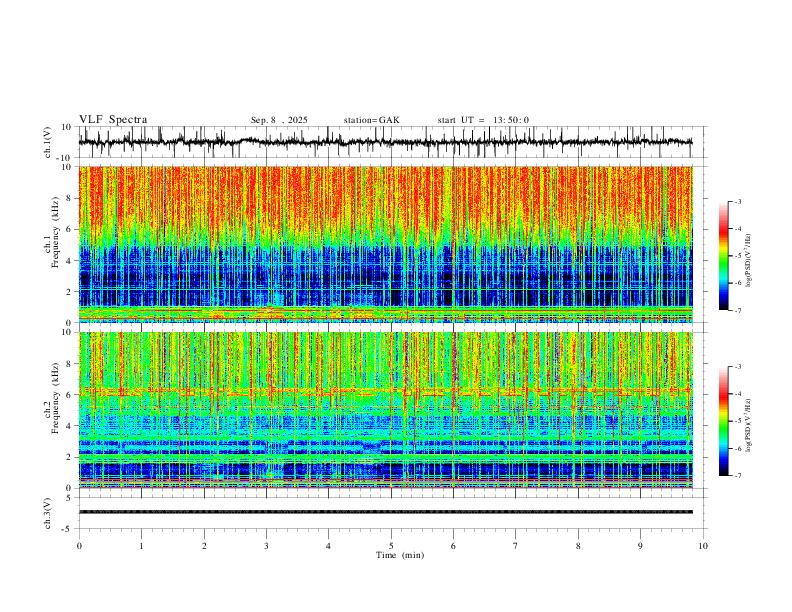Click the "-3" label on ch.1 color scale

click(738, 201)
